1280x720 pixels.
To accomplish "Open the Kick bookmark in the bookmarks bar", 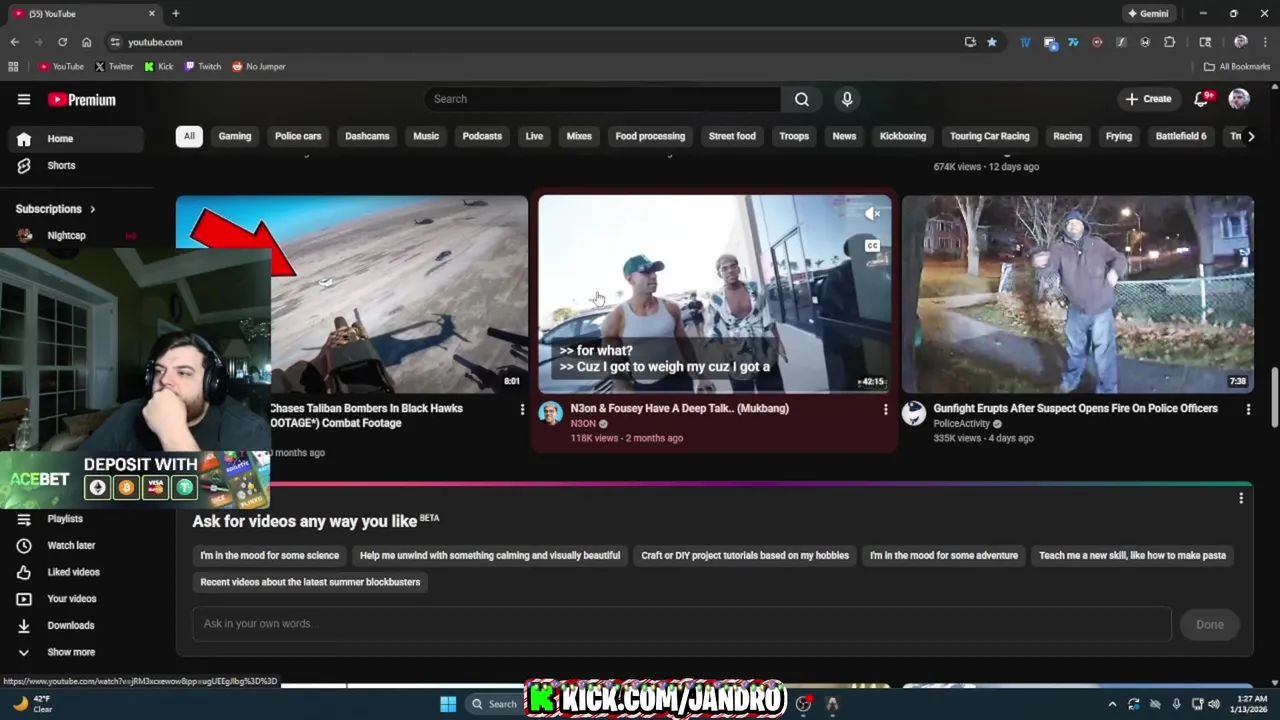I will click(159, 67).
